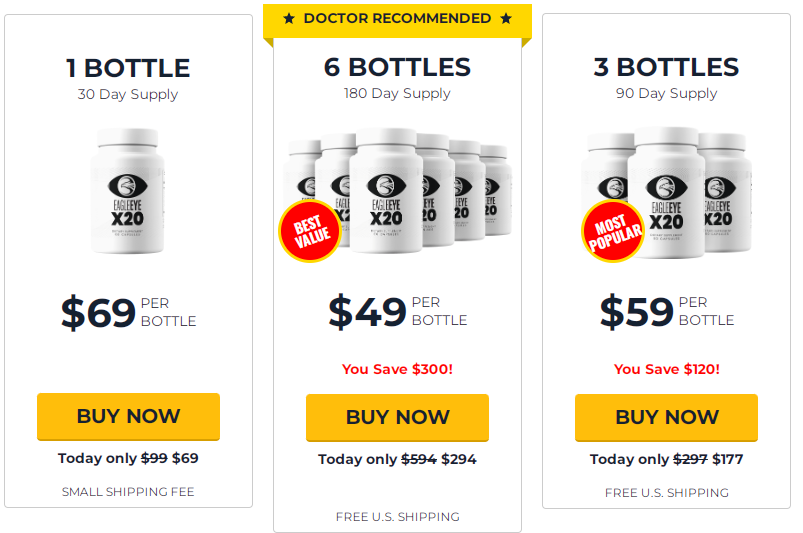Click the Doctor Recommended yellow banner

click(x=397, y=20)
